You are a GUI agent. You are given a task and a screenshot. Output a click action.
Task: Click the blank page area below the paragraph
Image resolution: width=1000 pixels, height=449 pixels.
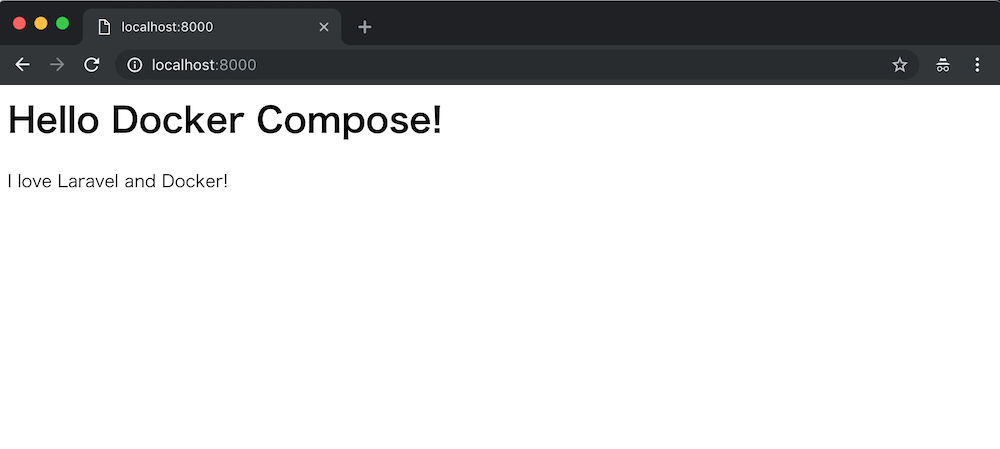click(x=500, y=319)
